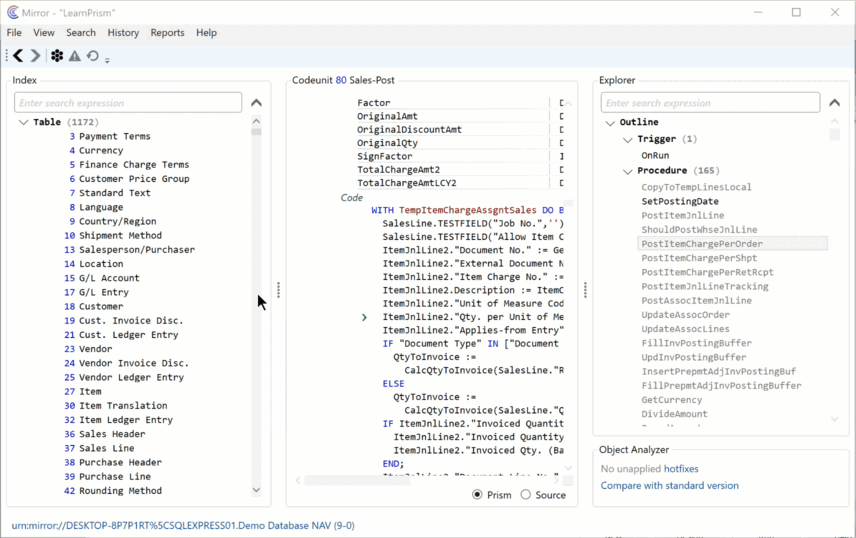The image size is (856, 538).
Task: Click the Explorer list scroll down arrow
Action: (834, 419)
